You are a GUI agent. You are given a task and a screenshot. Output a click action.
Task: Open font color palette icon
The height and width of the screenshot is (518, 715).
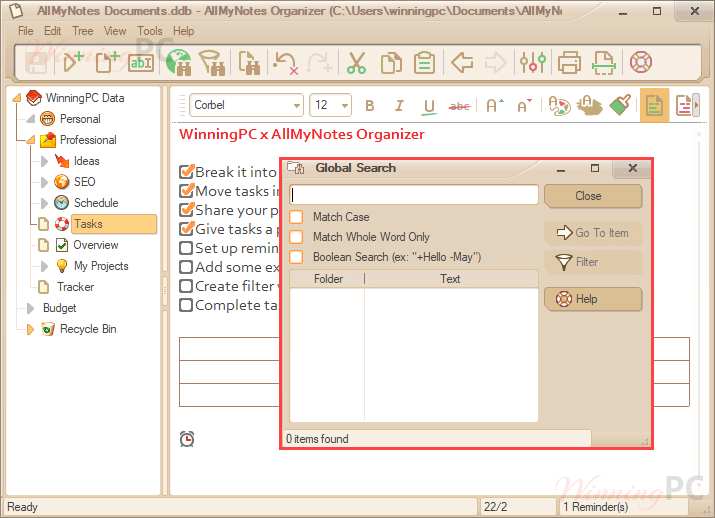[559, 105]
